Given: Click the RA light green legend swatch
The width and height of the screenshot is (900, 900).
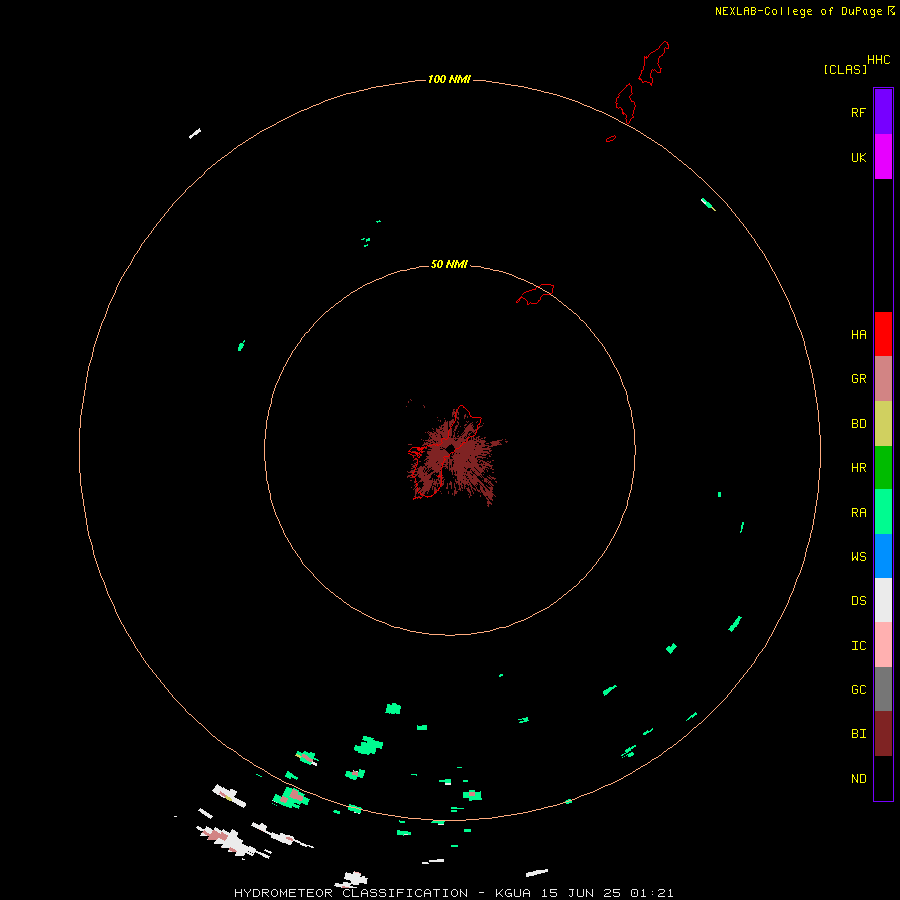Looking at the screenshot, I should (883, 512).
